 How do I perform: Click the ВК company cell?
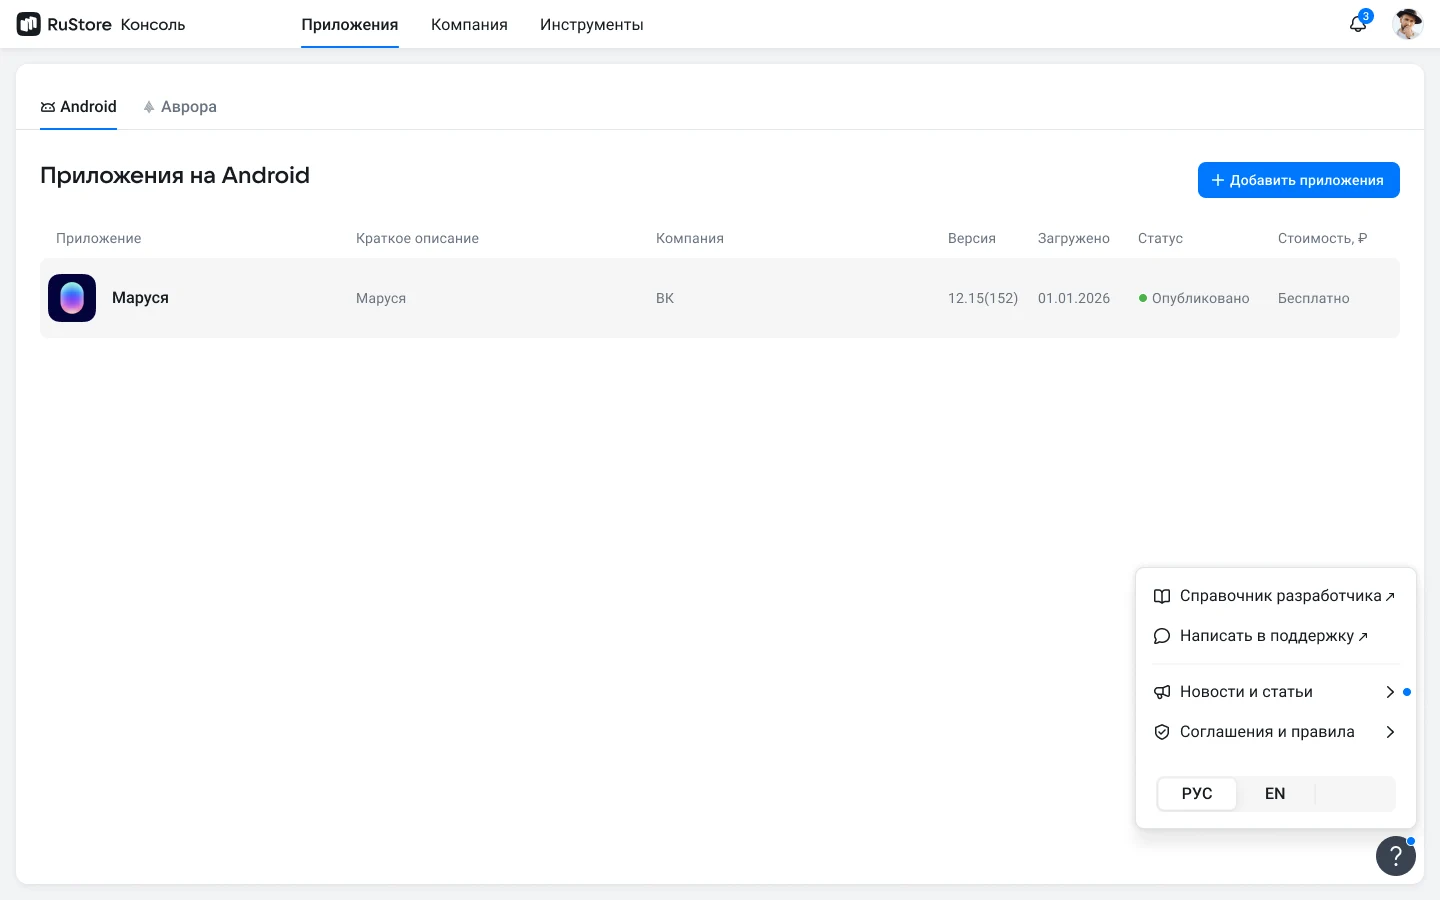coord(665,298)
